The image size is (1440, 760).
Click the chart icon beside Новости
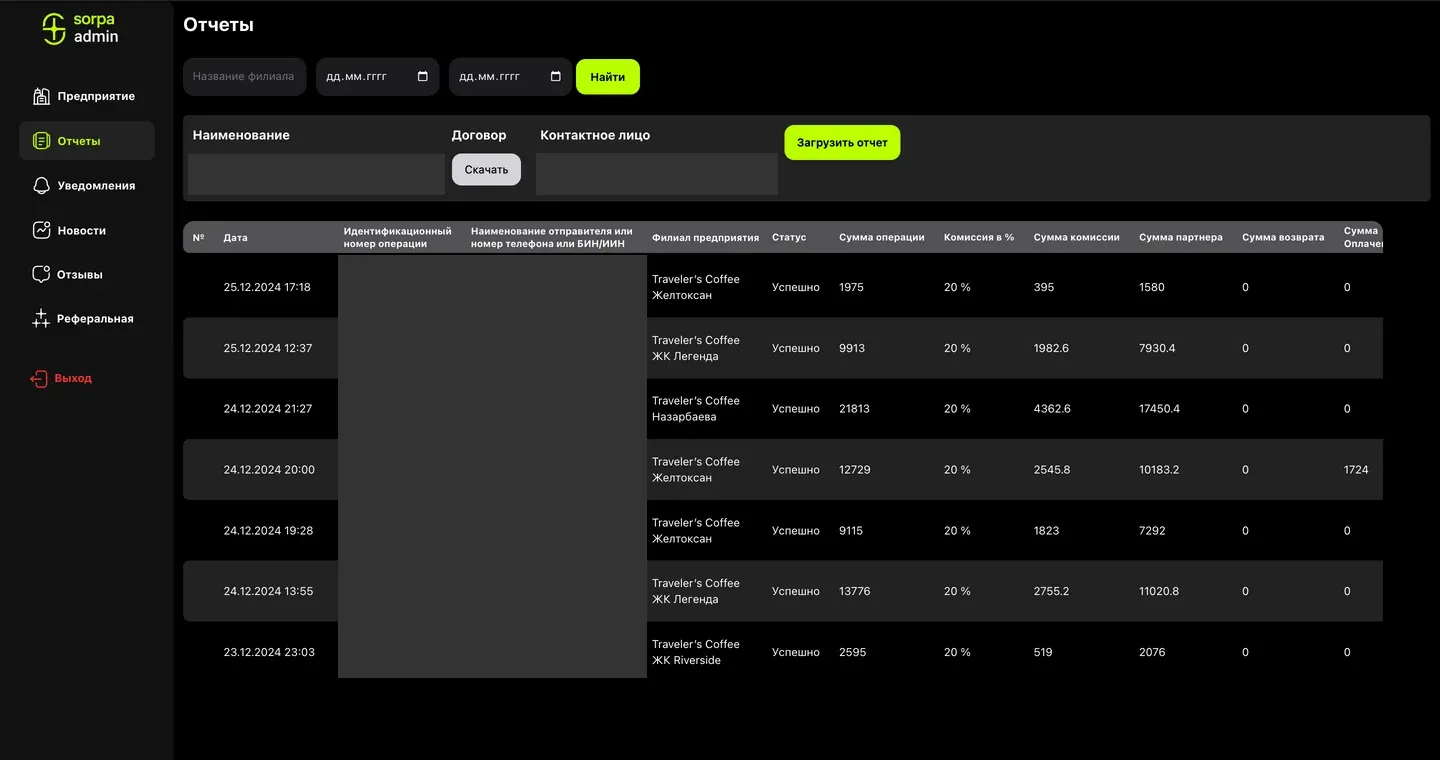(x=41, y=230)
